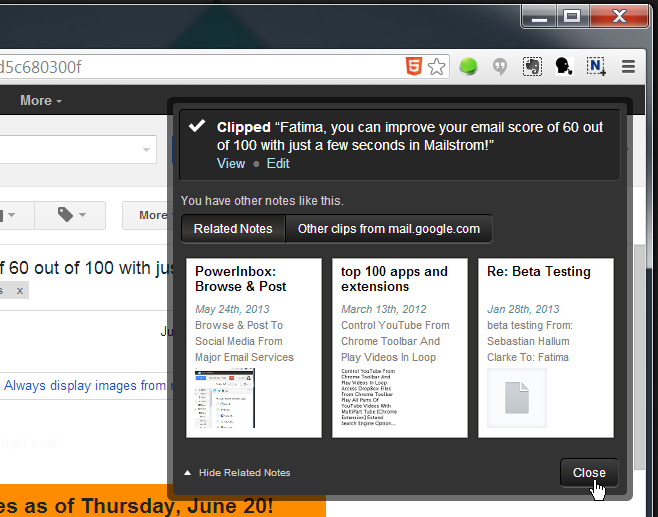This screenshot has height=517, width=658.
Task: Expand the search box dropdown arrow
Action: coord(146,149)
